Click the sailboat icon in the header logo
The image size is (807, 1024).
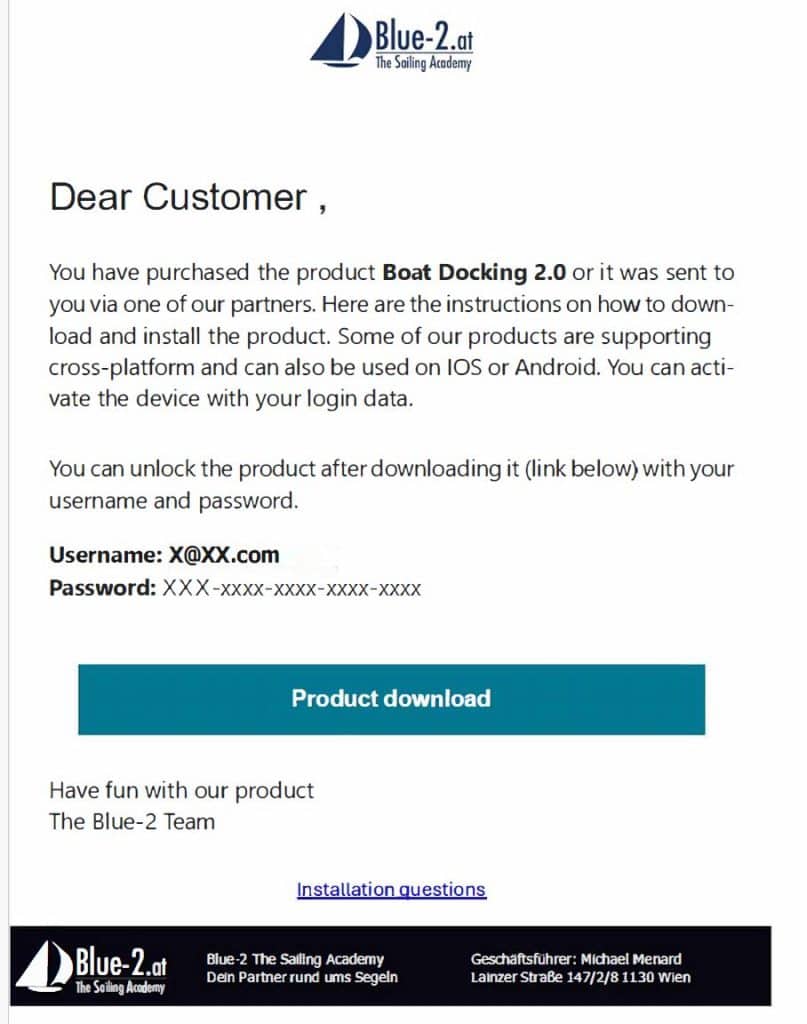point(341,40)
